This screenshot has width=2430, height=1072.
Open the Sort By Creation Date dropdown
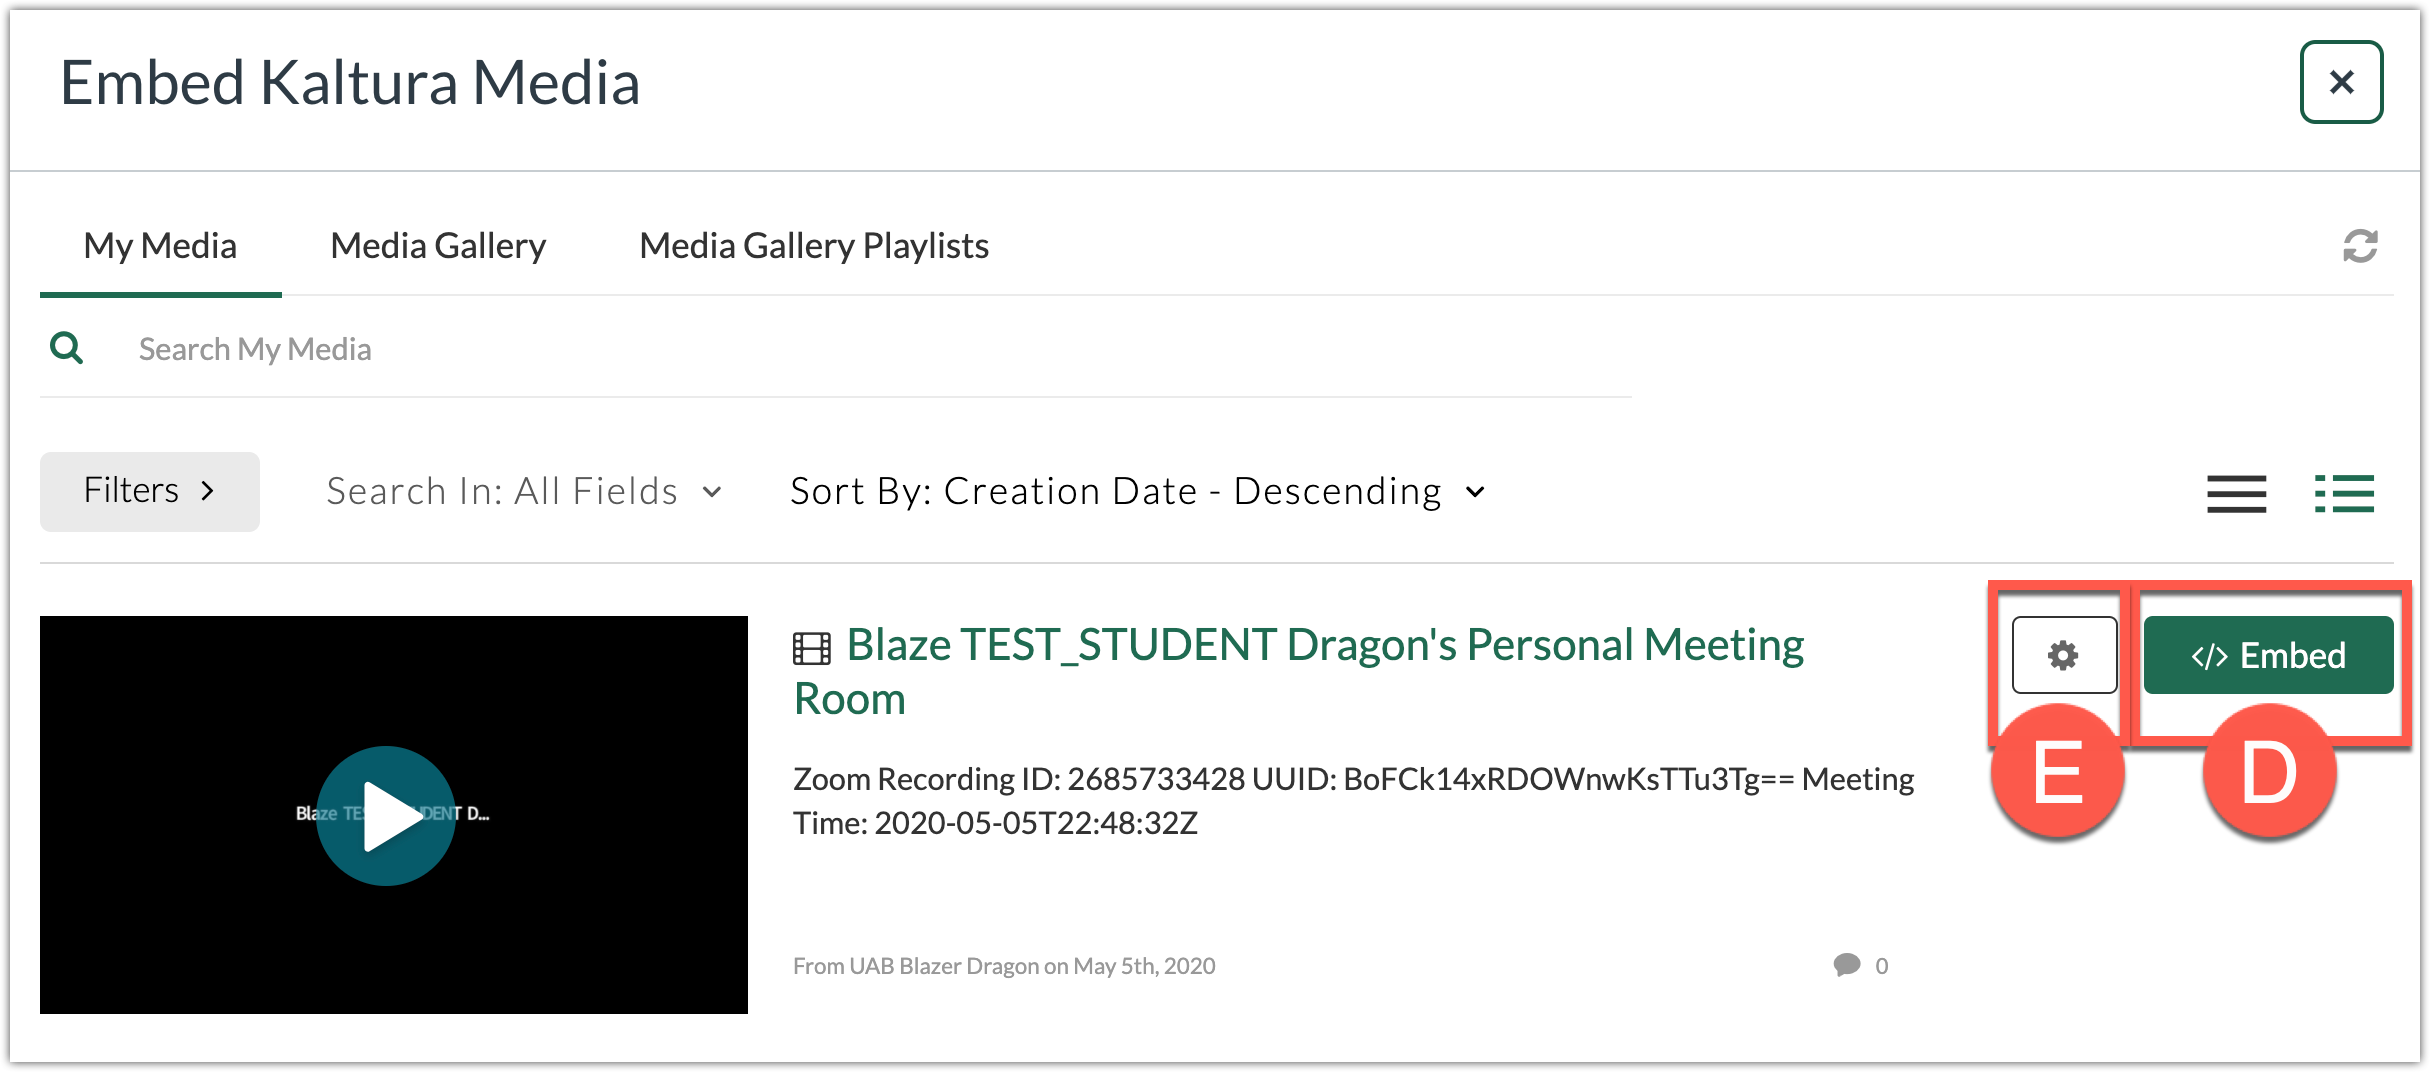(1137, 491)
